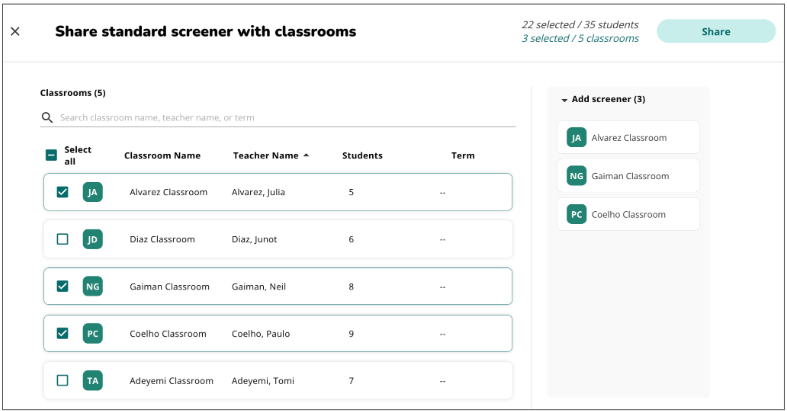This screenshot has height=411, width=787.
Task: Click the search magnifier icon
Action: [47, 118]
